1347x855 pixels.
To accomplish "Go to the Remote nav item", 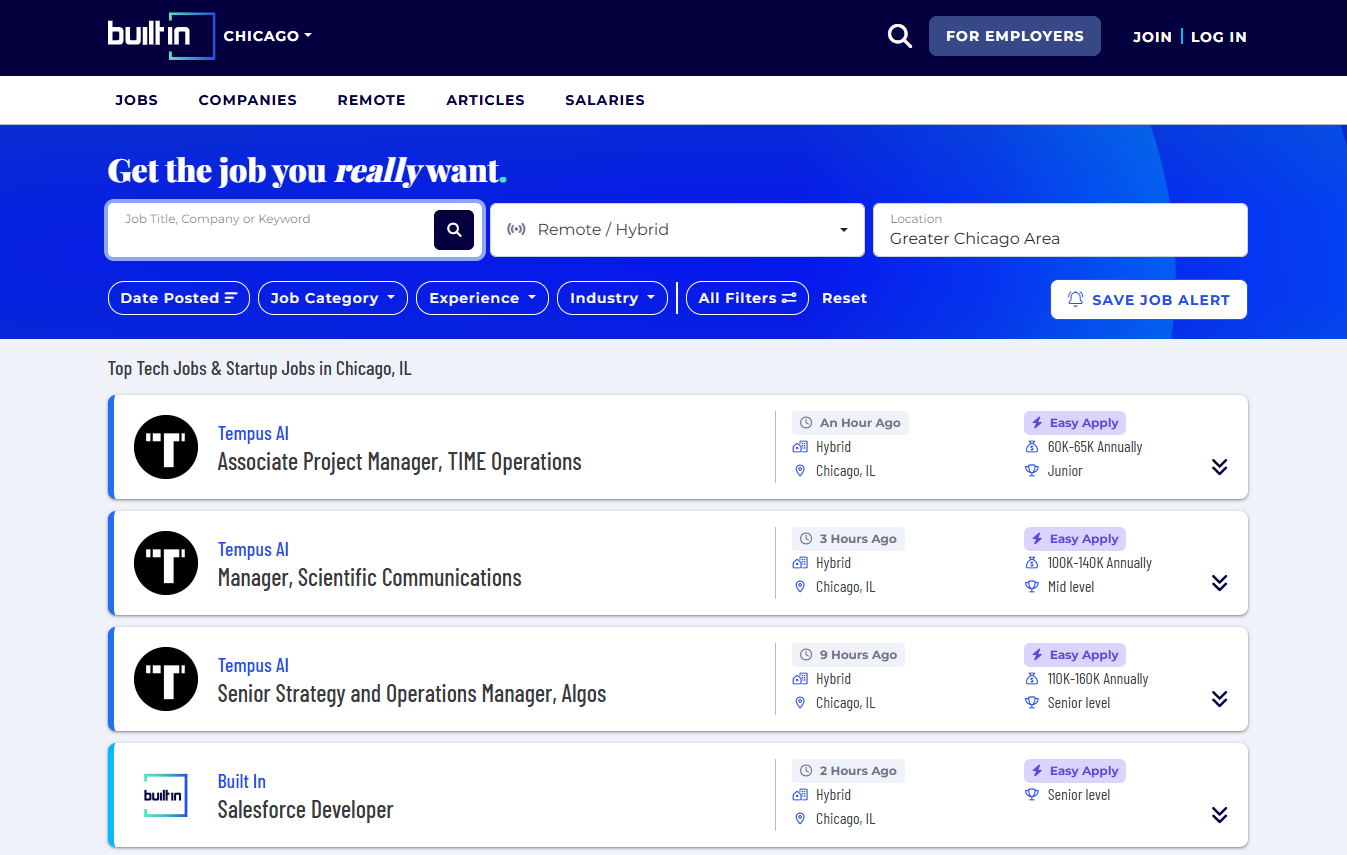I will (x=372, y=100).
